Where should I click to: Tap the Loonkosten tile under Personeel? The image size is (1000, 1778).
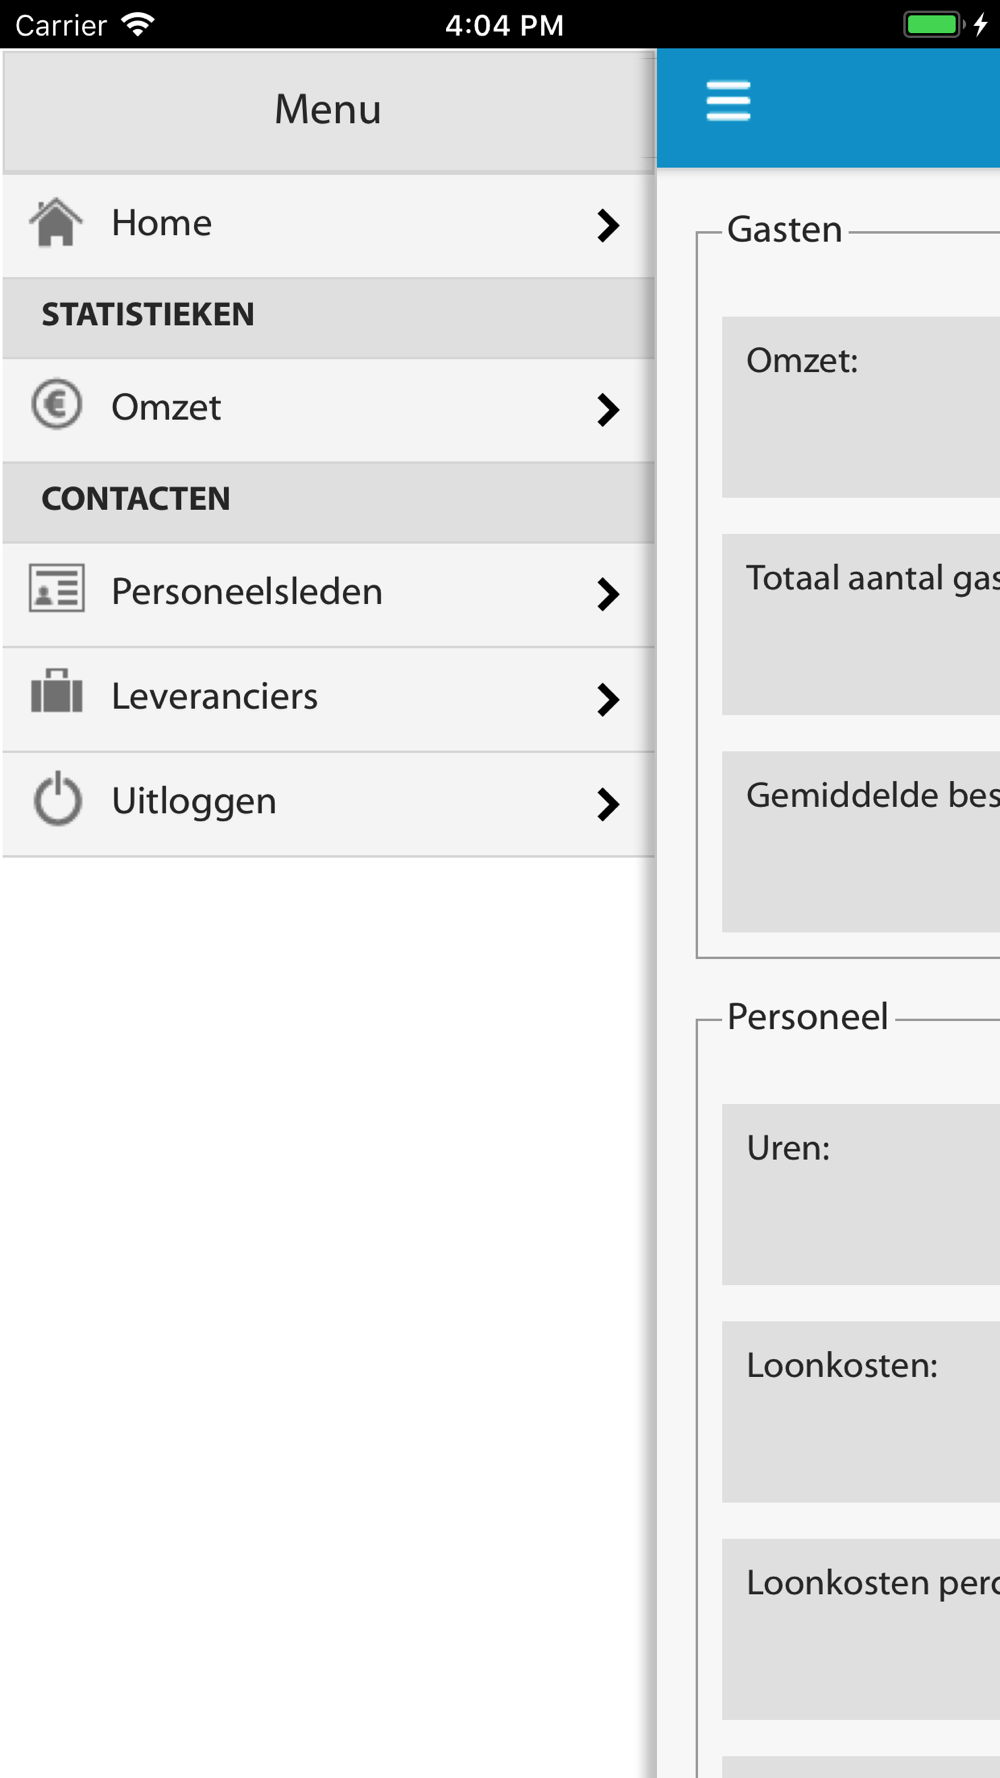(861, 1411)
